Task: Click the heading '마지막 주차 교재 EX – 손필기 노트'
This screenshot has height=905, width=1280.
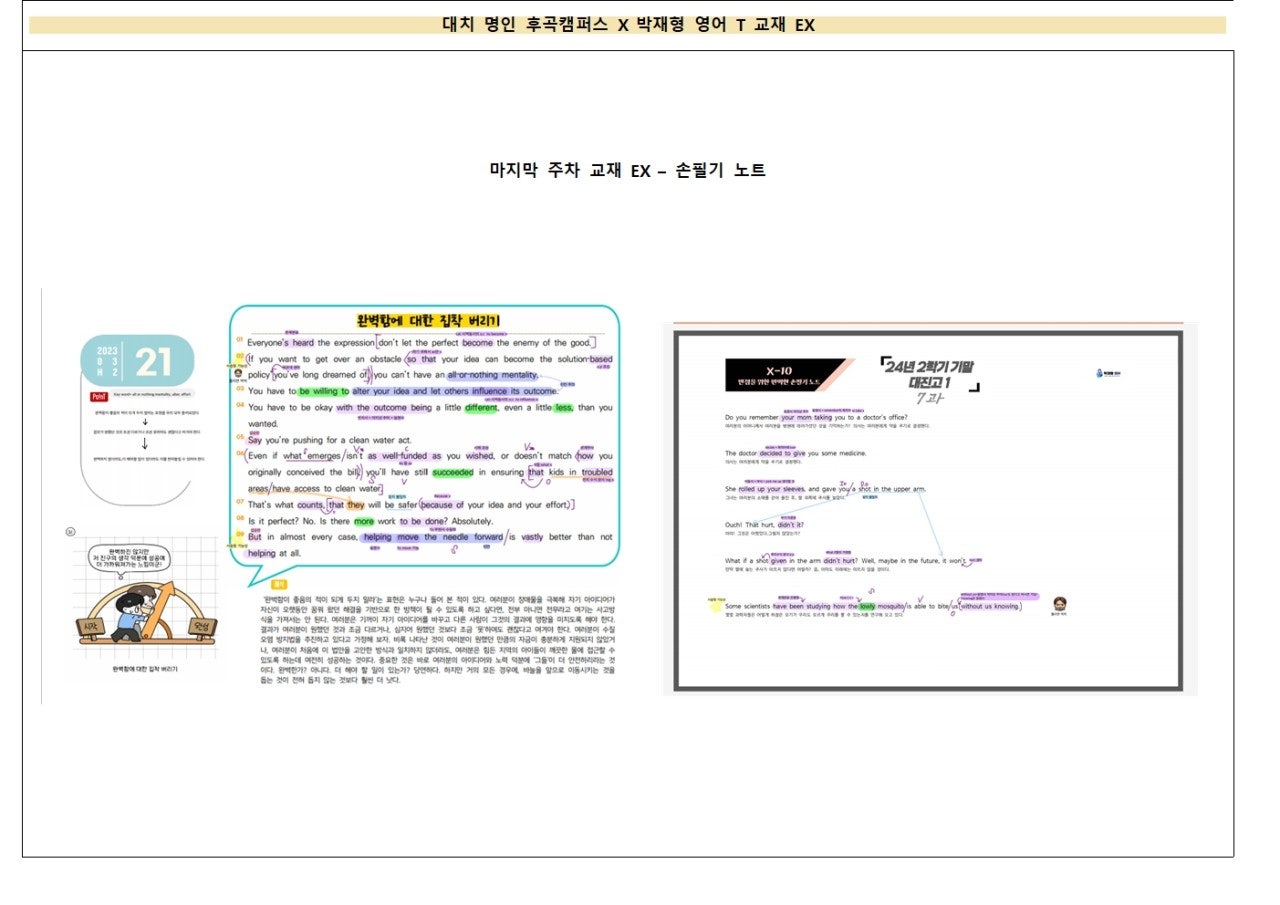Action: coord(627,171)
